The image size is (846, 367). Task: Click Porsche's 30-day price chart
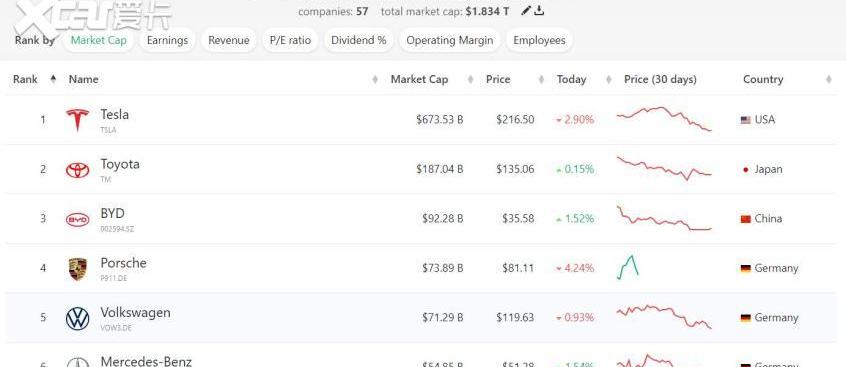(x=628, y=267)
